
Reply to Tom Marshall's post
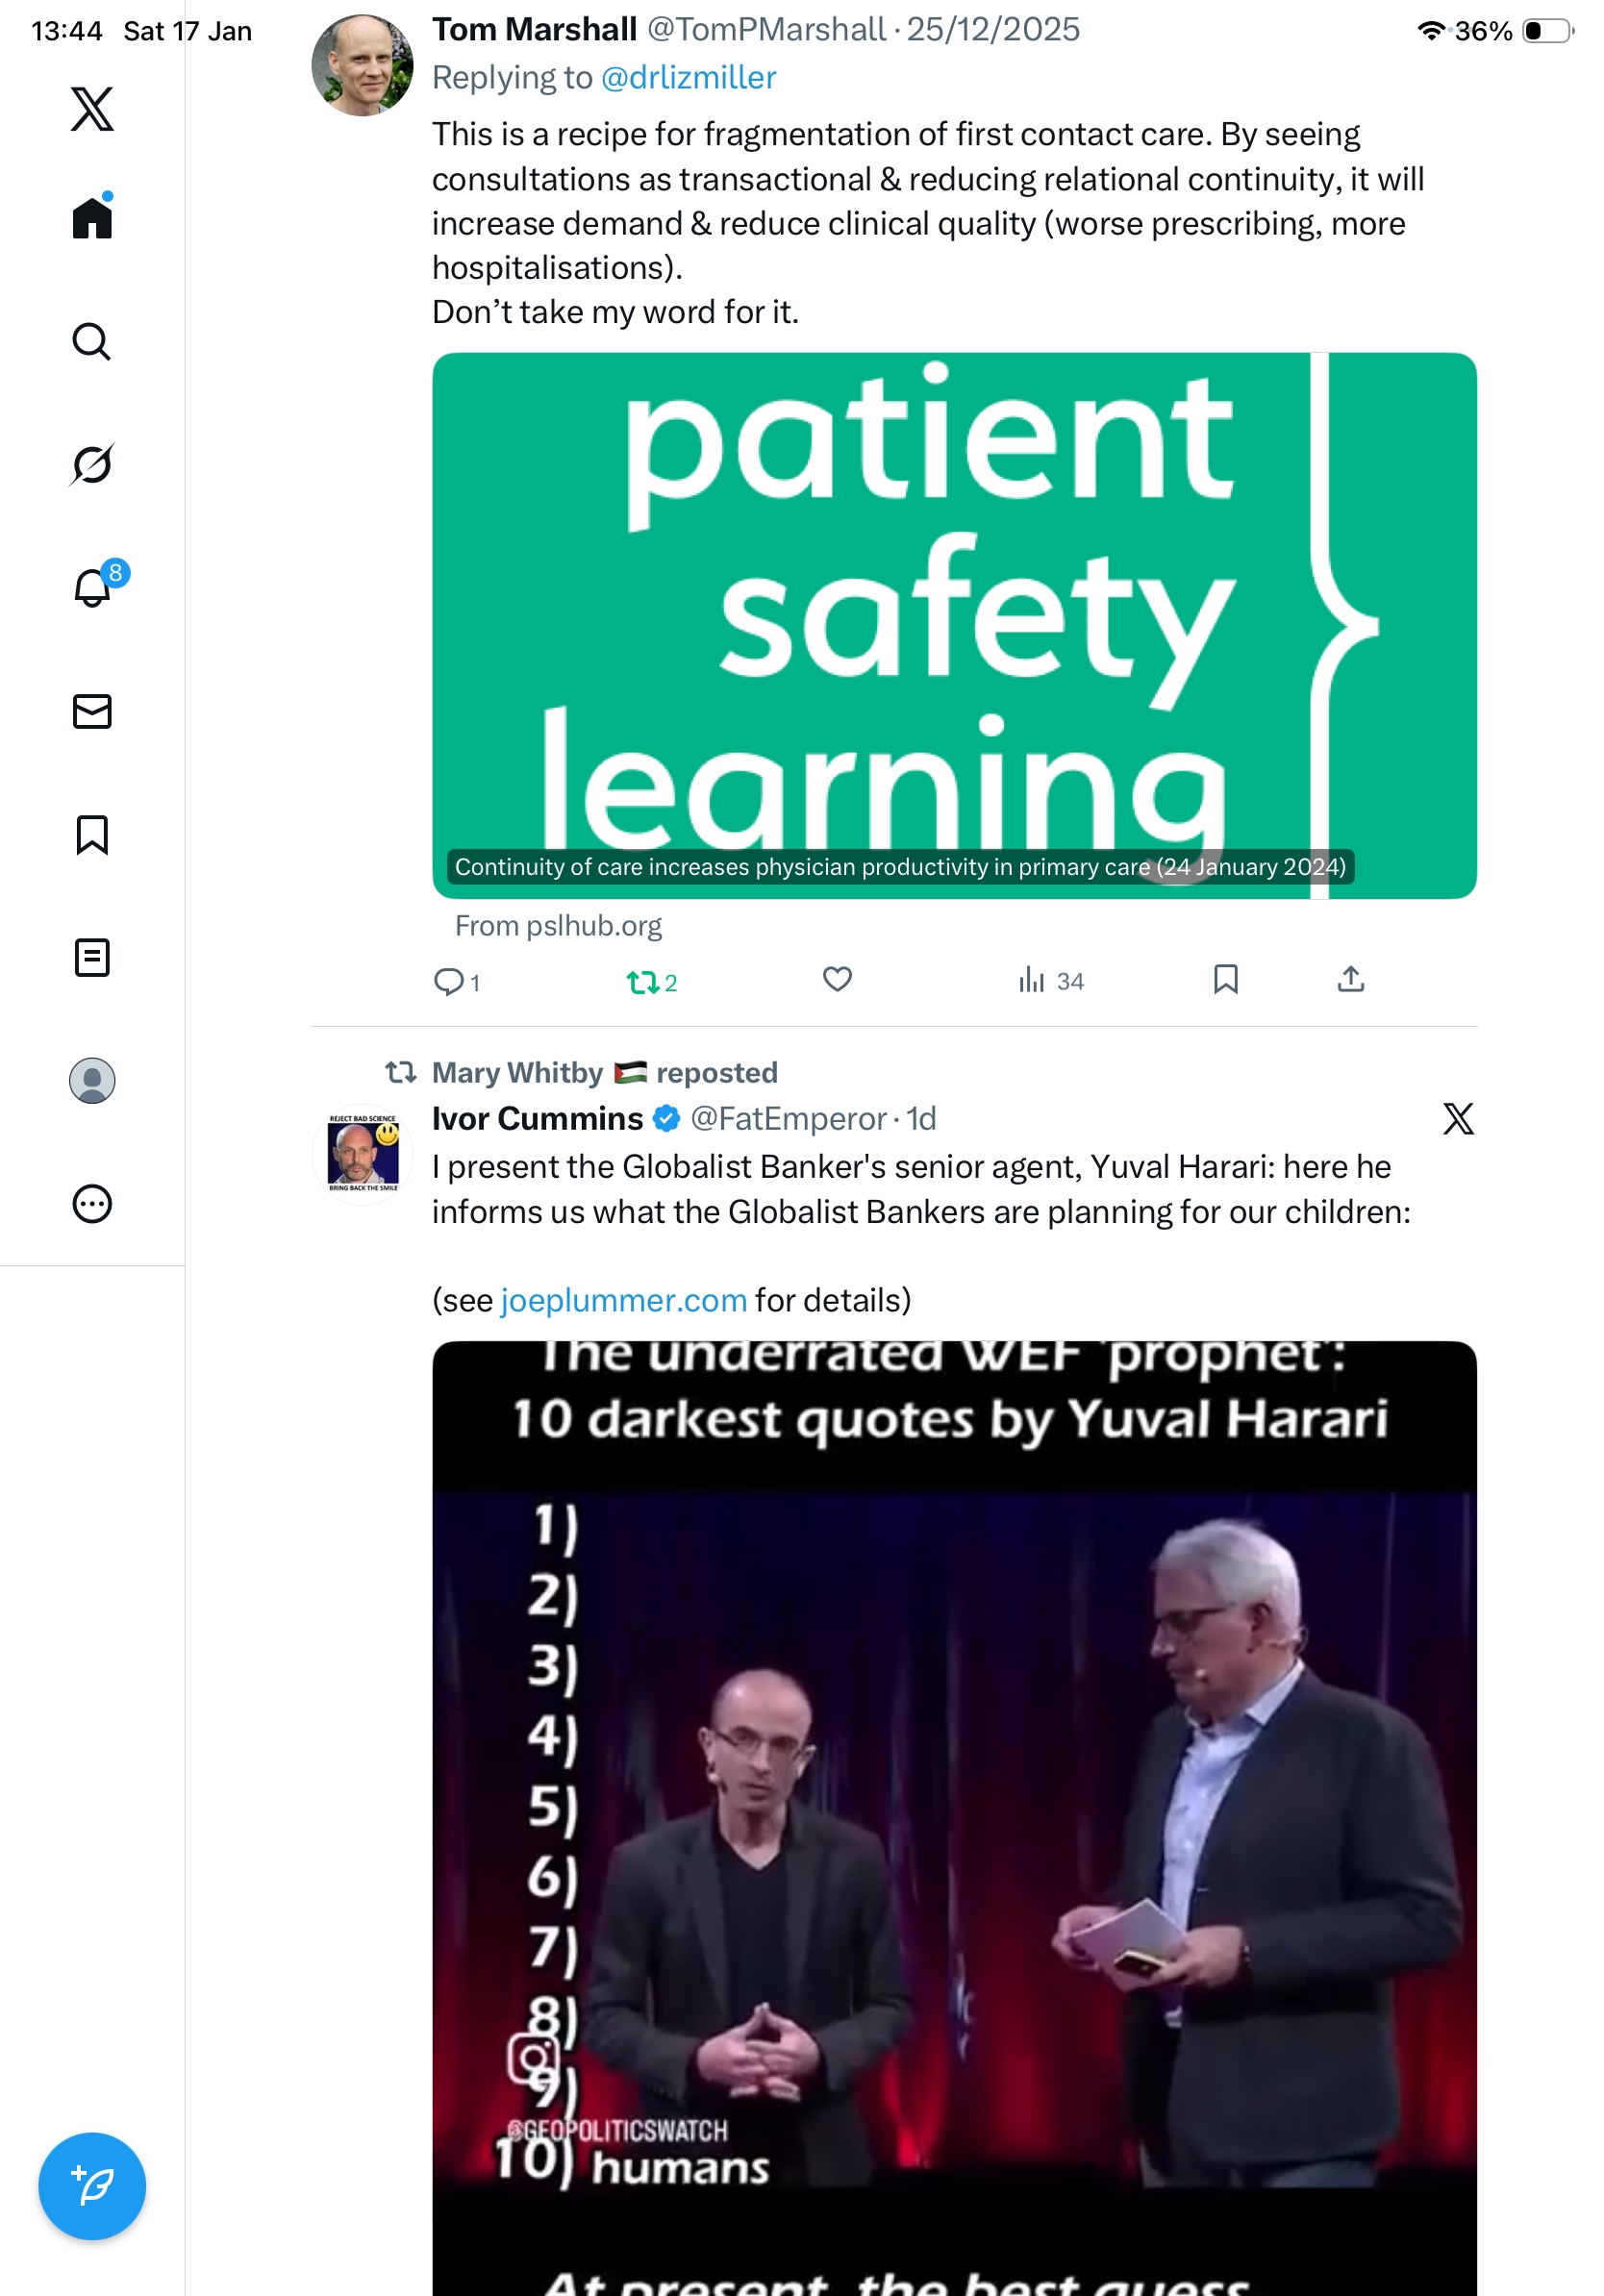pyautogui.click(x=456, y=982)
